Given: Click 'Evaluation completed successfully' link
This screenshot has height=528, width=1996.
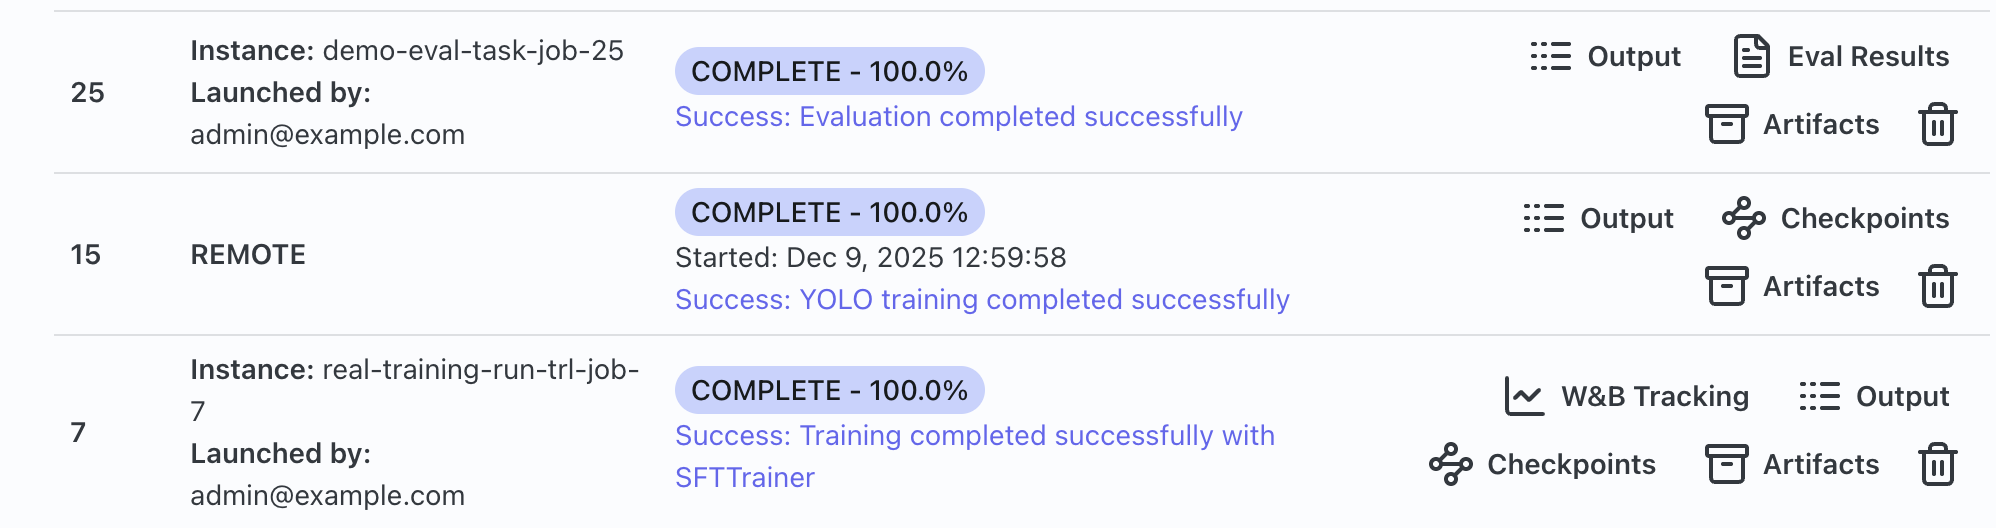Looking at the screenshot, I should (958, 117).
